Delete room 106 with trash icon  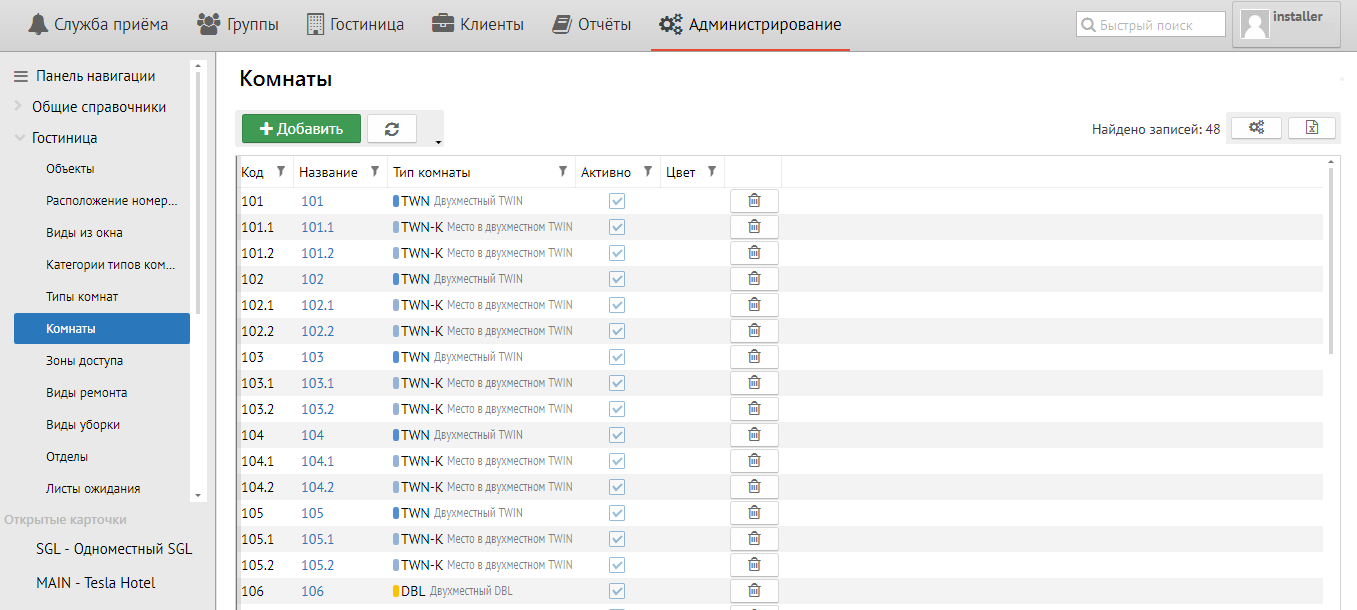pyautogui.click(x=754, y=591)
